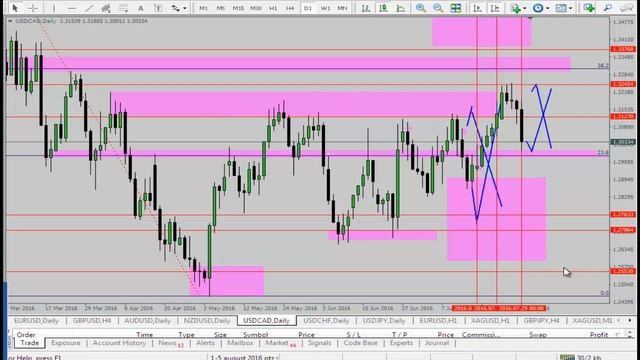
Task: Choose the Trendline drawing tool
Action: [x=89, y=8]
